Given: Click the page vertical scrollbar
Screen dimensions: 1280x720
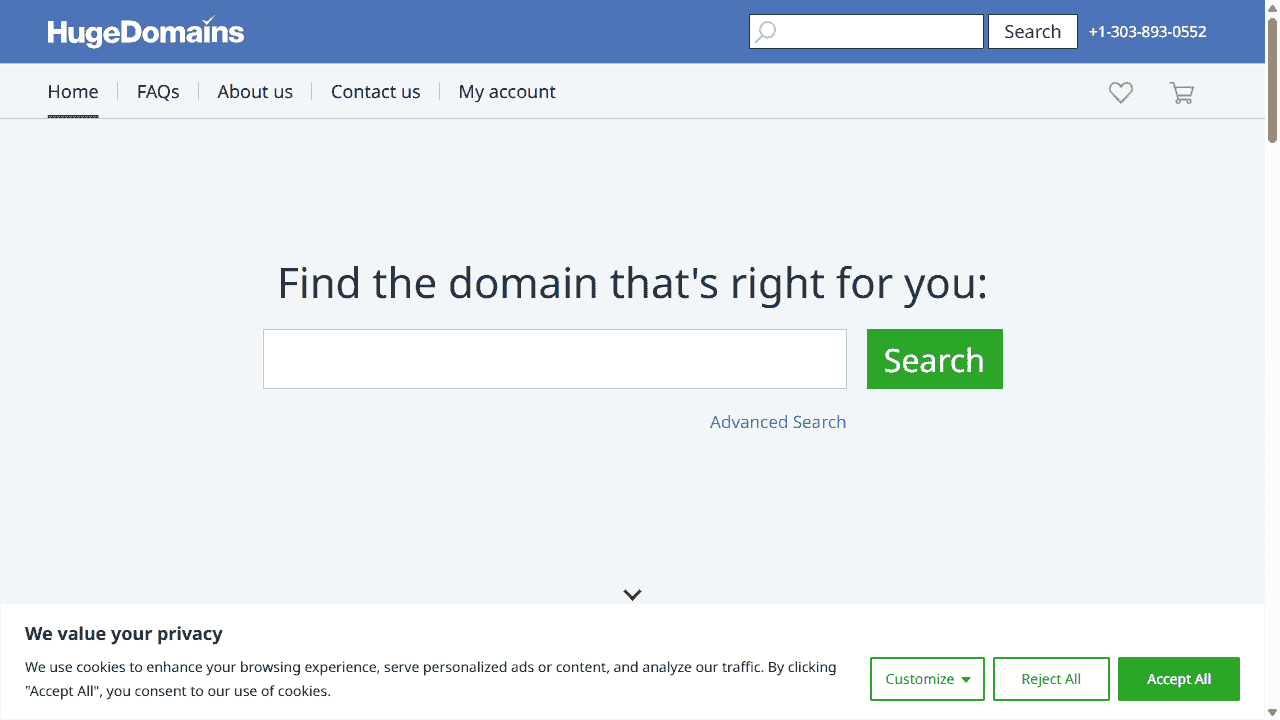Looking at the screenshot, I should (x=1272, y=360).
